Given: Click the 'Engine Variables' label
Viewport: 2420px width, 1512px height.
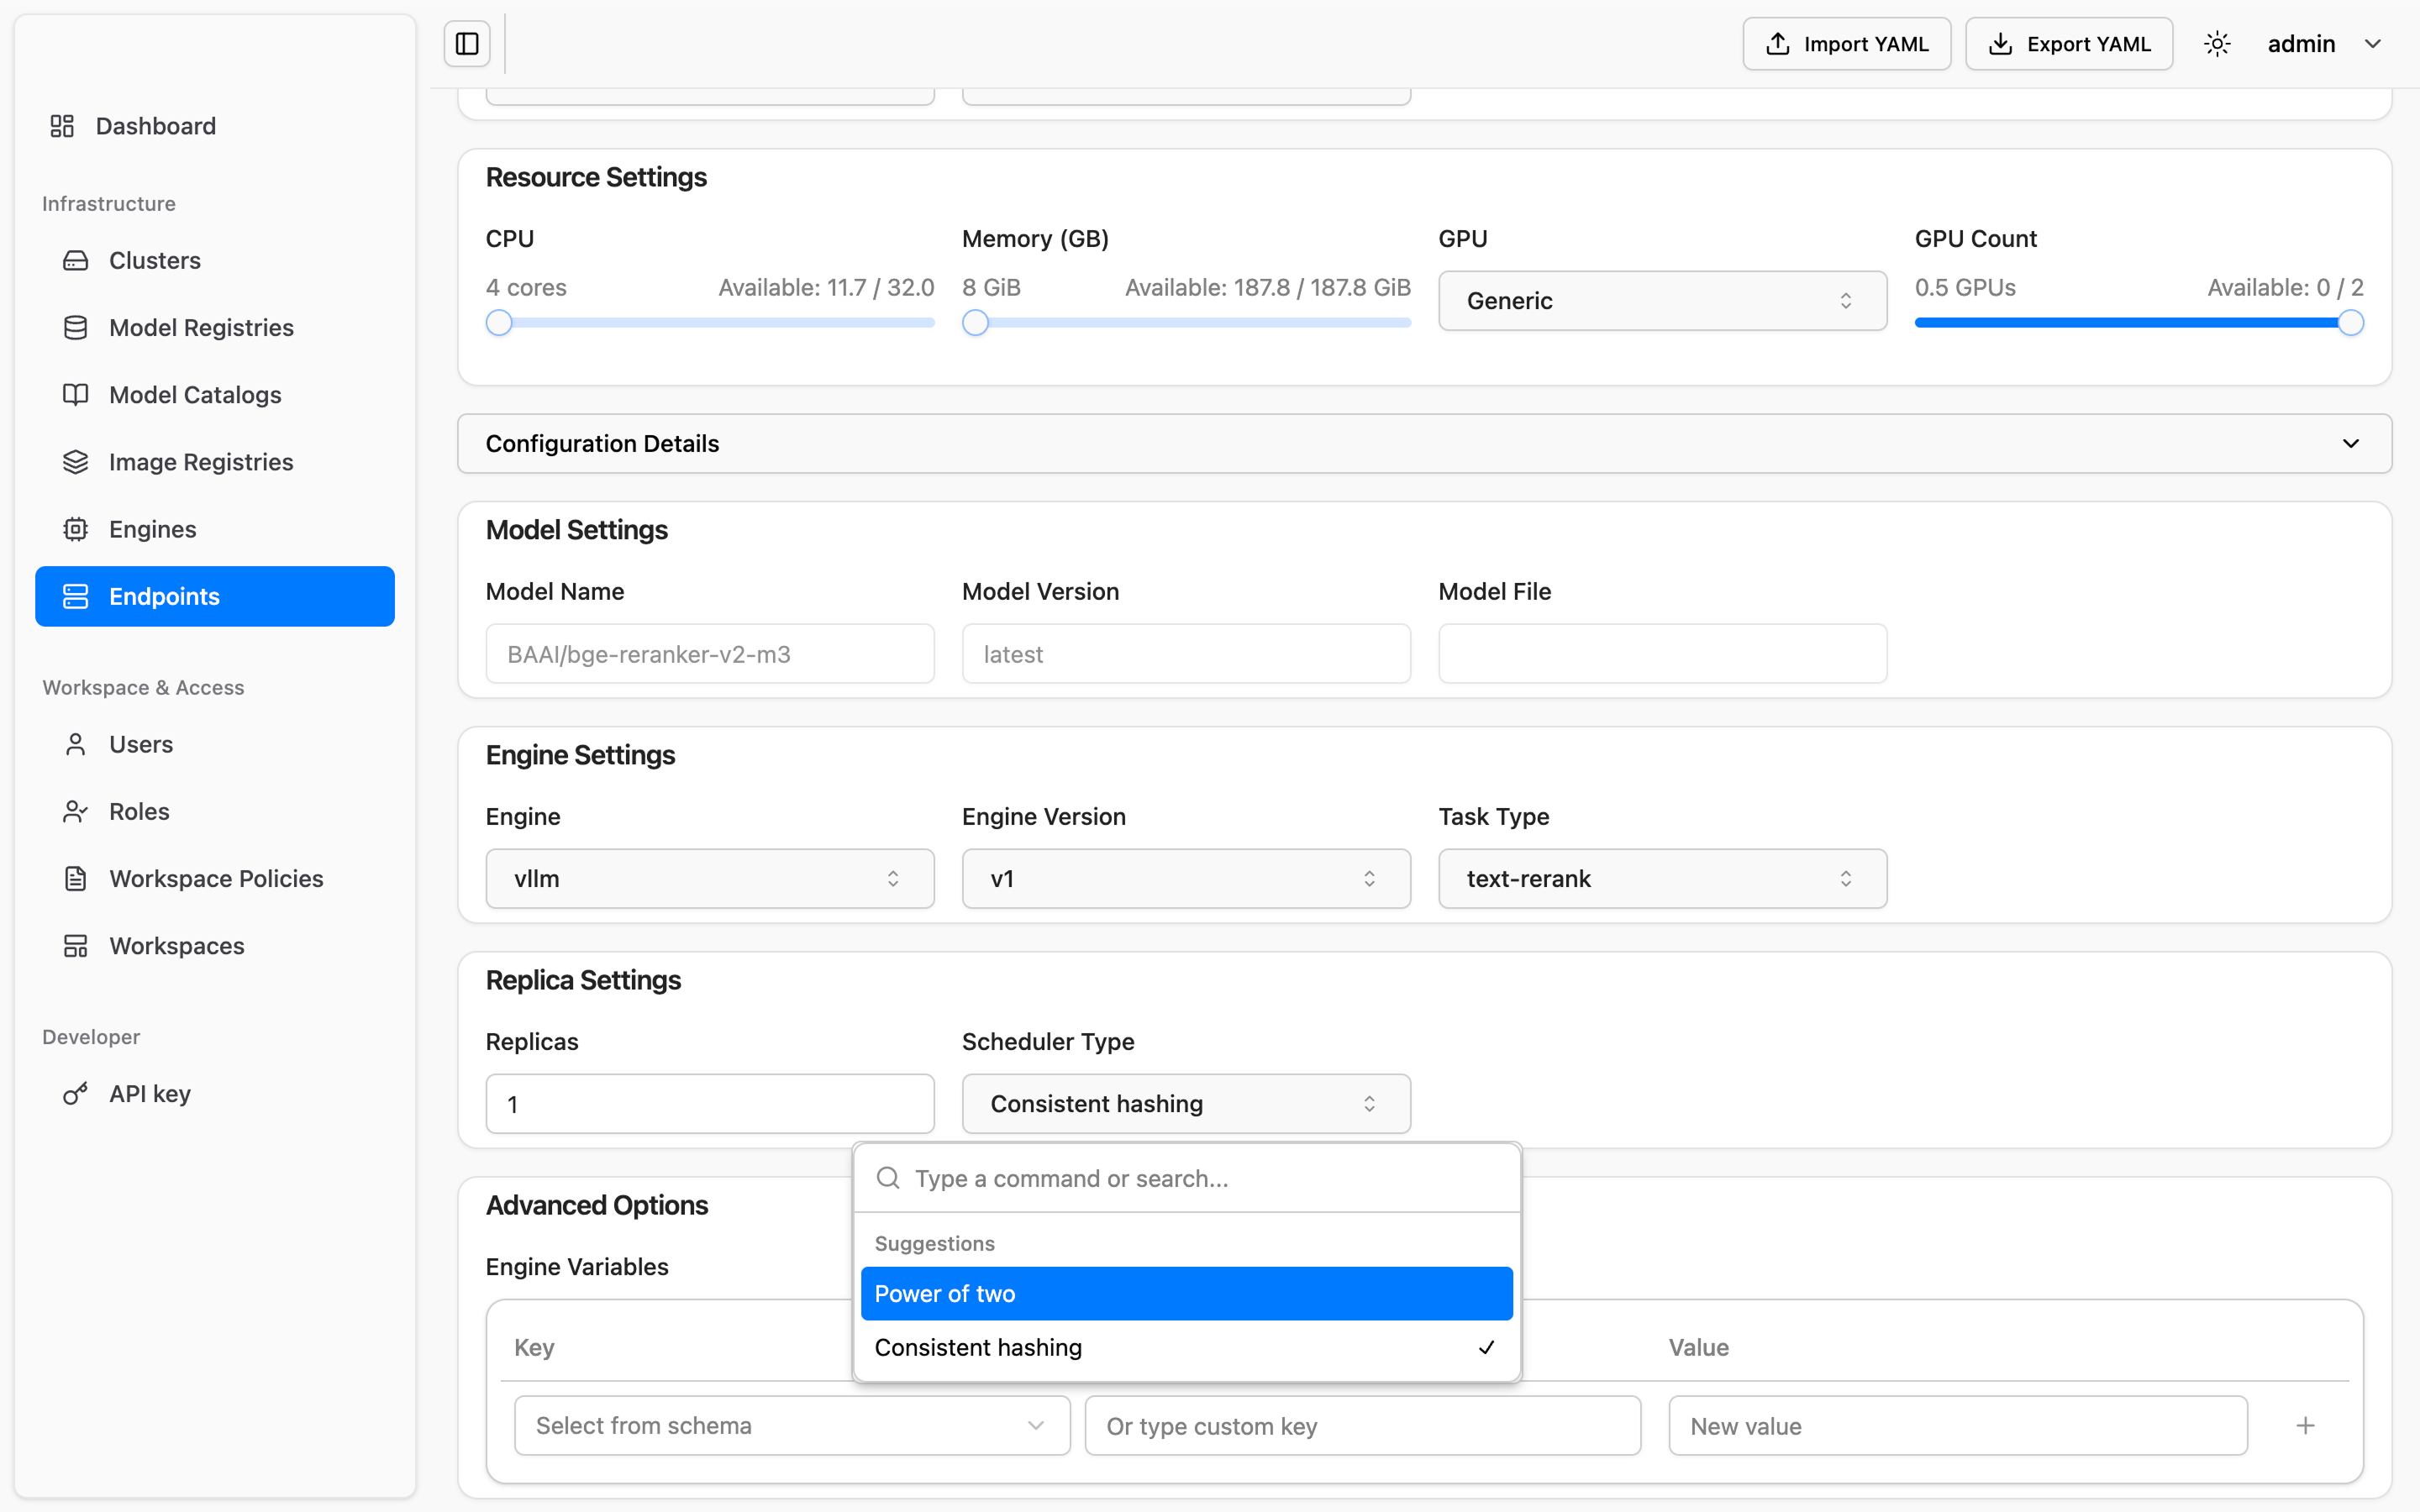Looking at the screenshot, I should coord(577,1267).
